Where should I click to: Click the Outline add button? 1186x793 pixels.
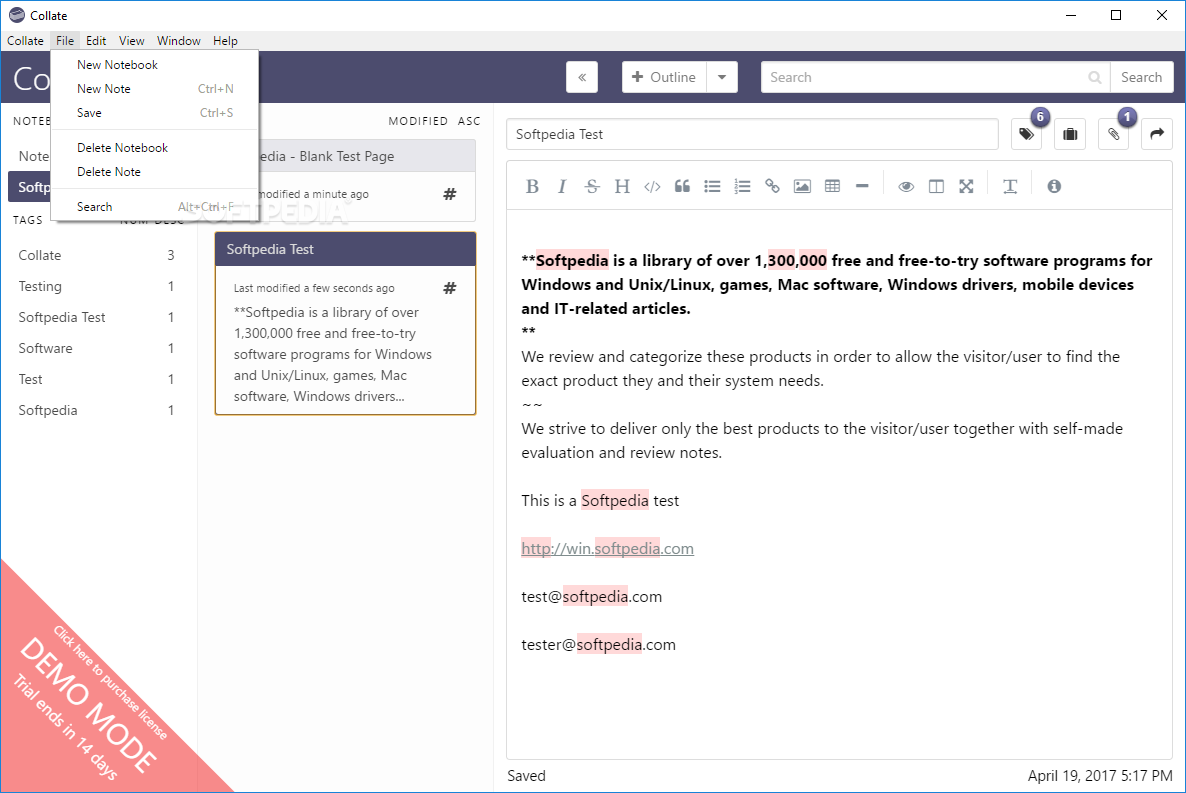[664, 77]
